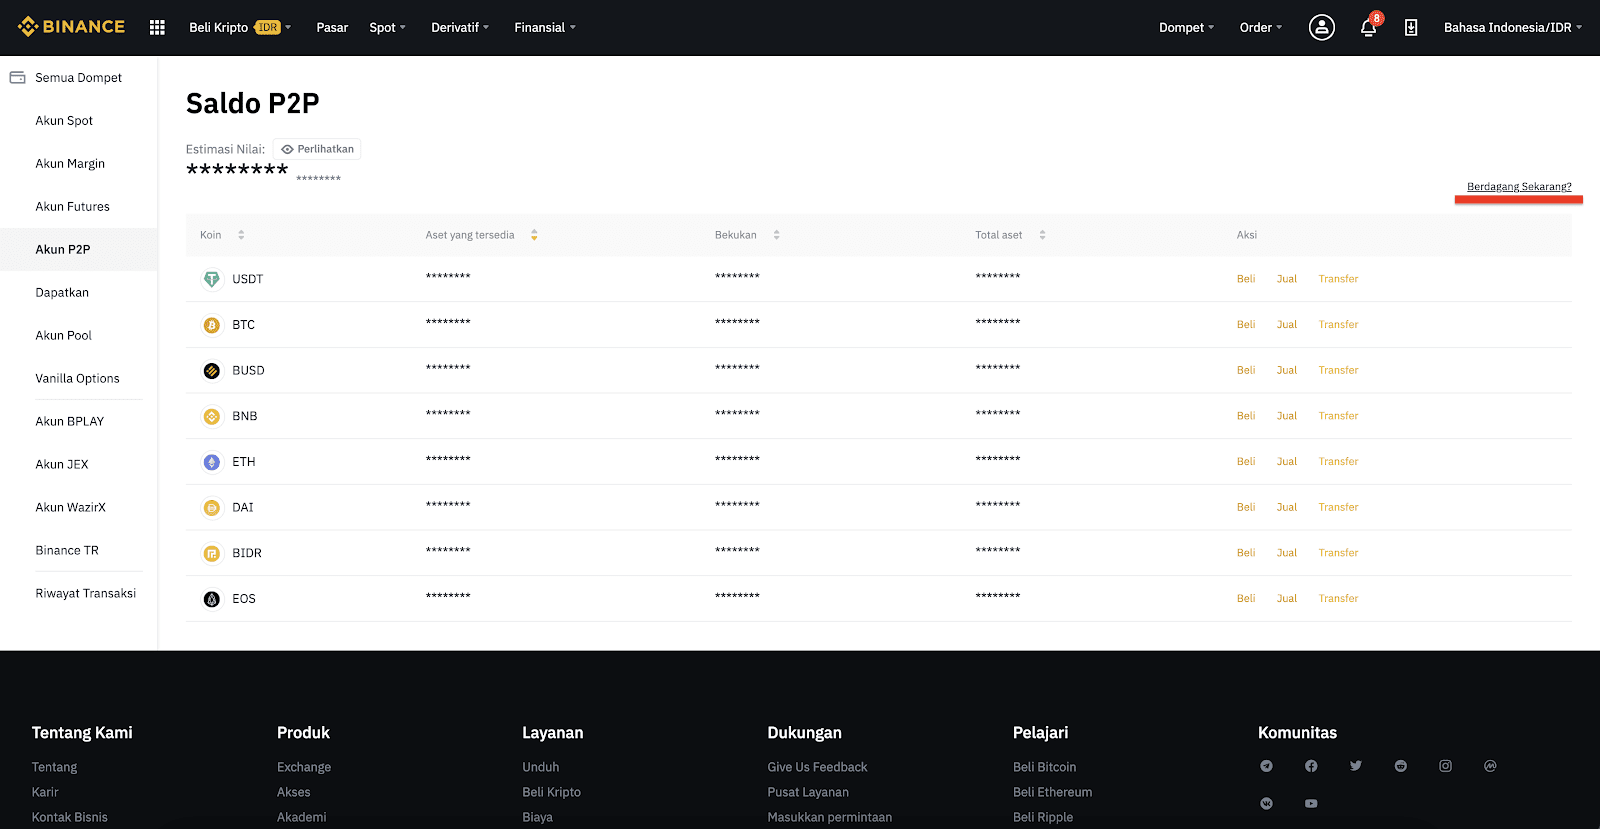This screenshot has height=829, width=1600.
Task: Open the YouTube community icon
Action: [1311, 803]
